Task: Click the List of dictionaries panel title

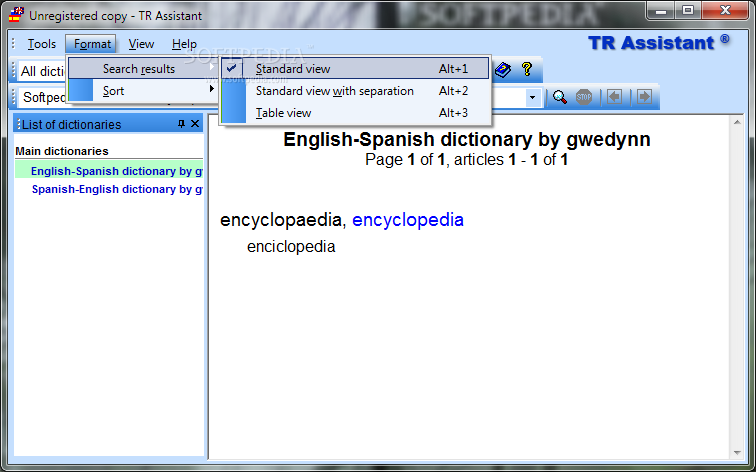Action: (x=71, y=124)
